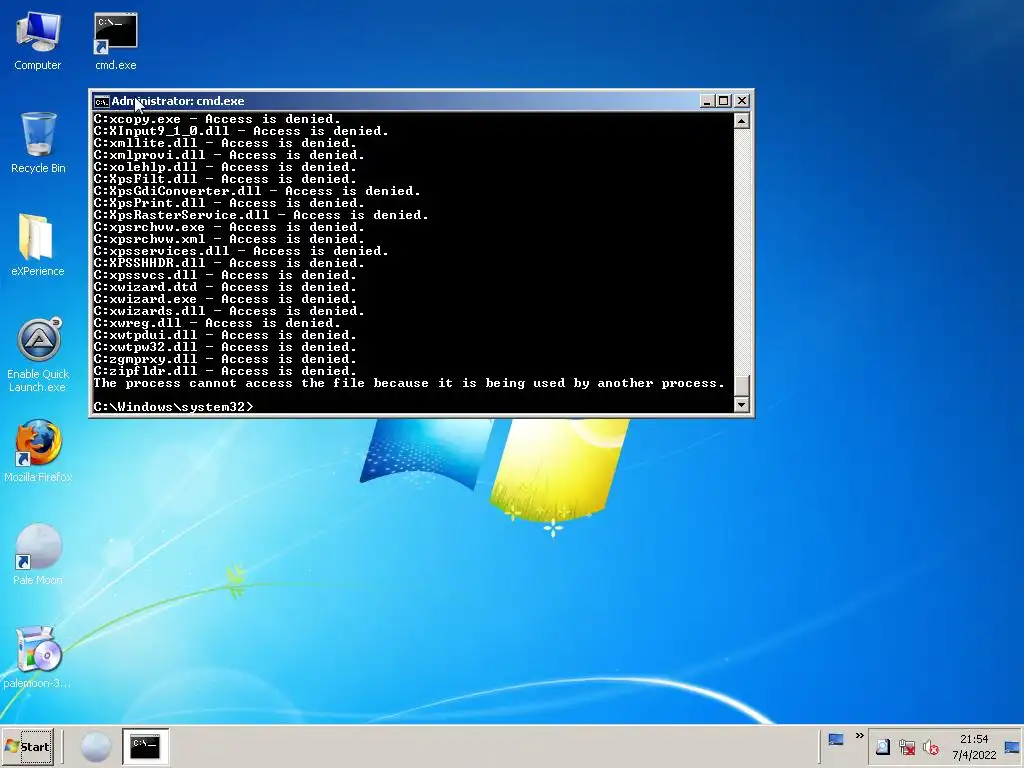
Task: Click the Administrator: cmd.exe title bar text
Action: point(178,101)
